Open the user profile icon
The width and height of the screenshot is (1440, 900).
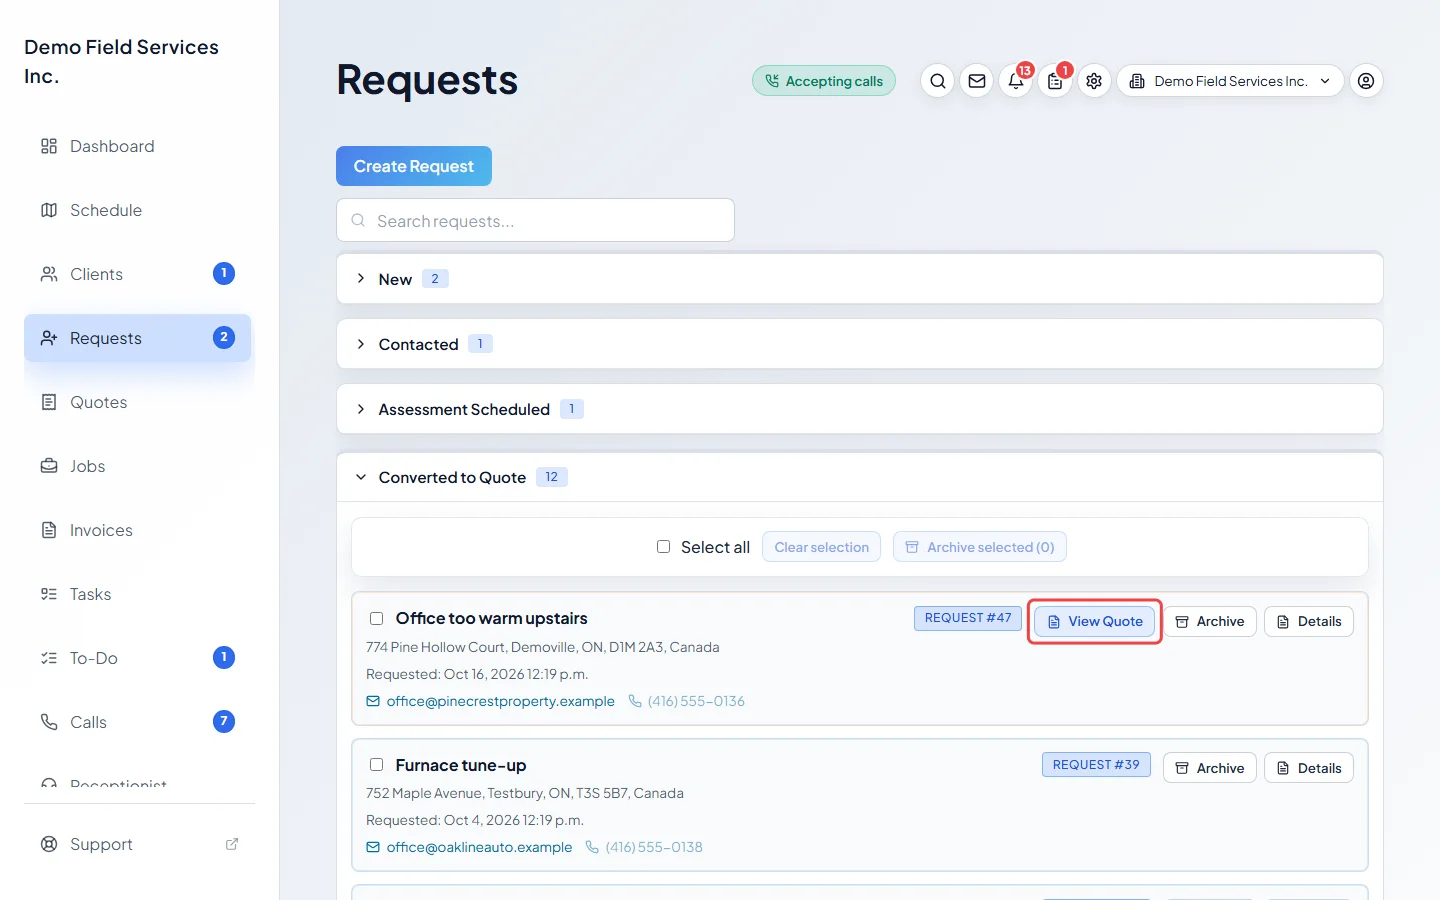click(1366, 81)
